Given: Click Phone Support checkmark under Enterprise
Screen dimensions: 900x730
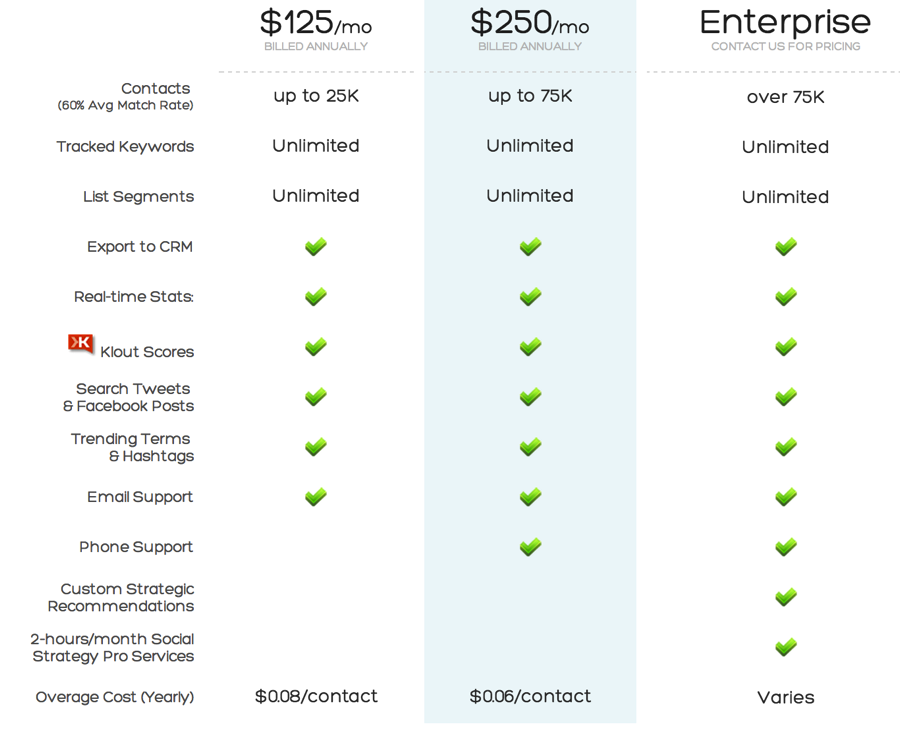Looking at the screenshot, I should (x=786, y=547).
